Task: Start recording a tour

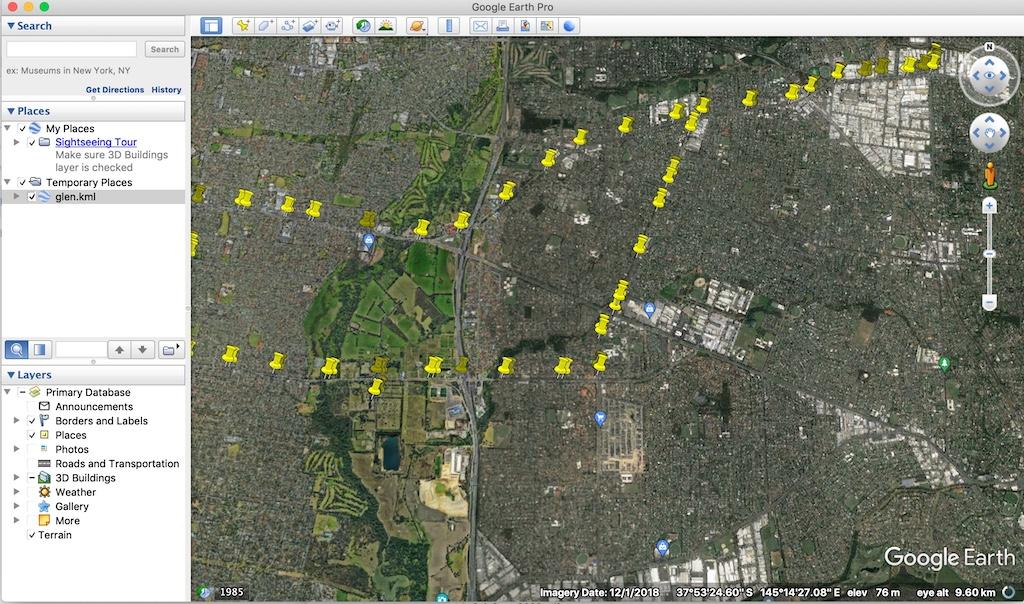Action: tap(331, 25)
